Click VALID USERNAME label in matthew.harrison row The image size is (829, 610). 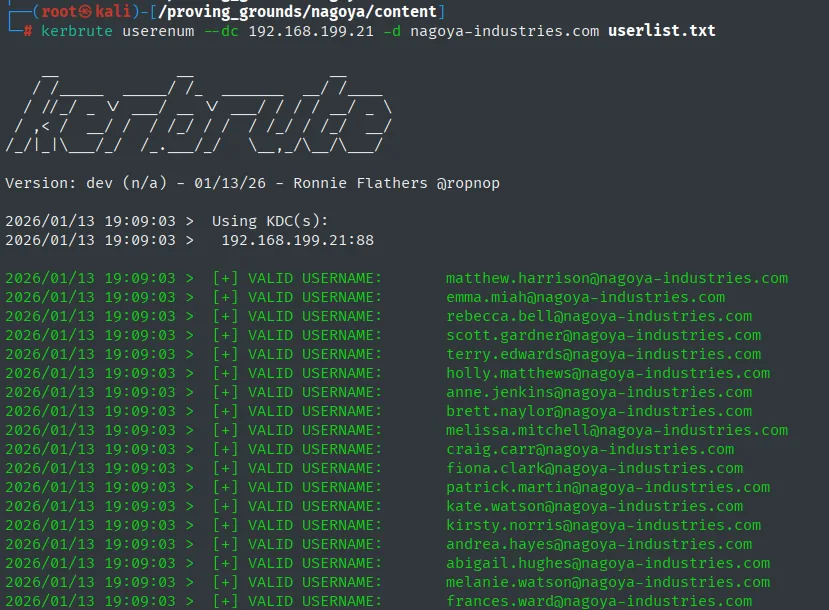click(x=315, y=278)
